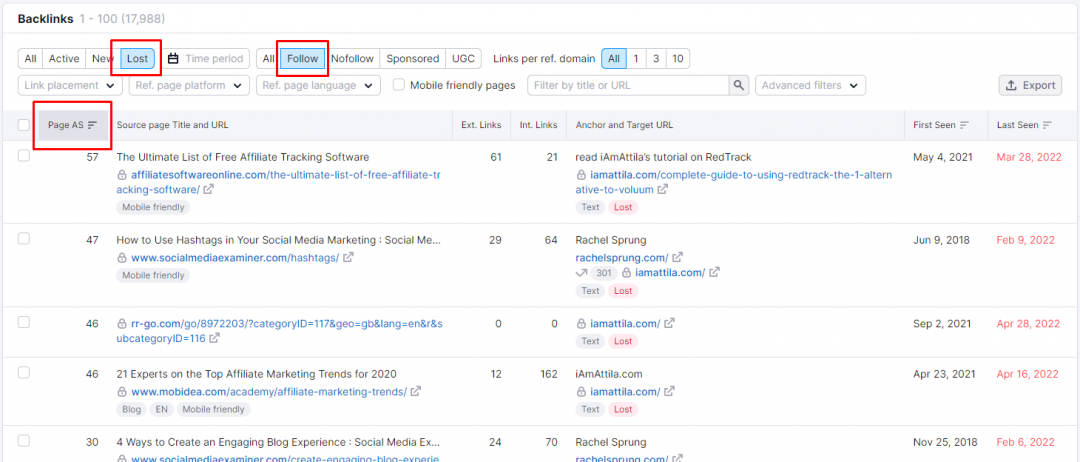Screen dimensions: 1080x462
Task: Select the Active backlinks tab
Action: (x=64, y=59)
